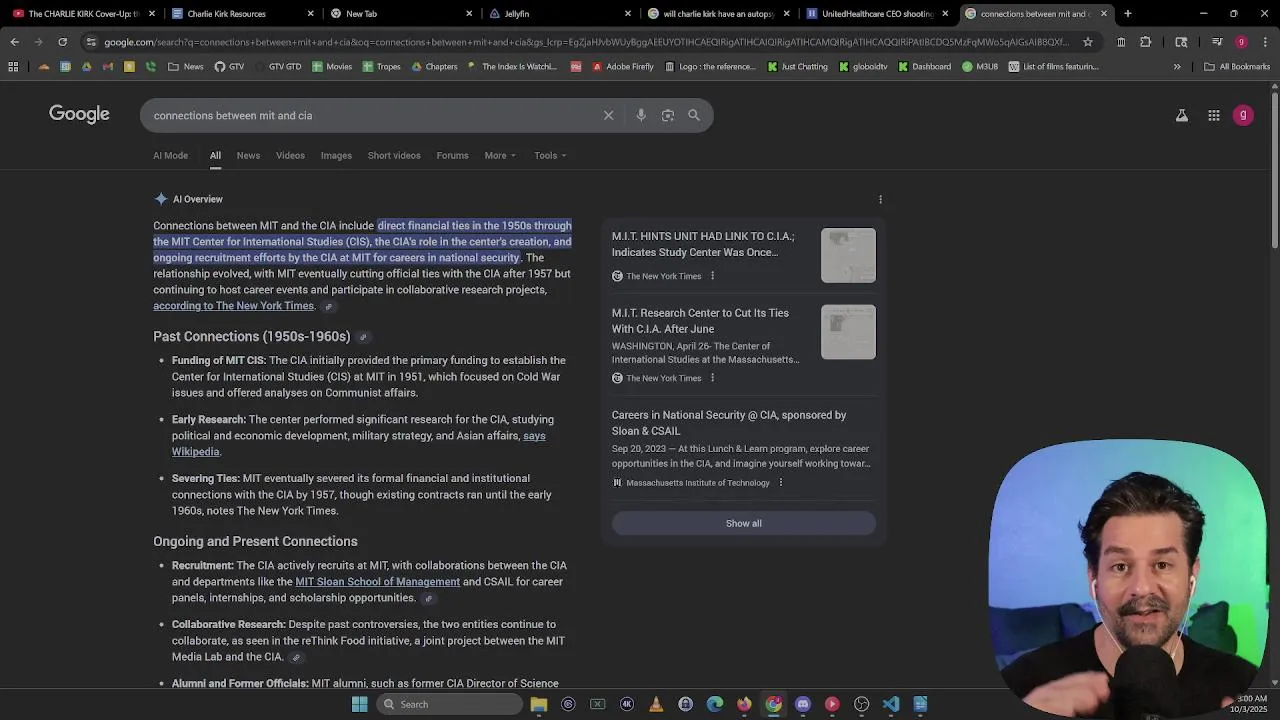
Task: Open the Tools dropdown
Action: click(550, 155)
